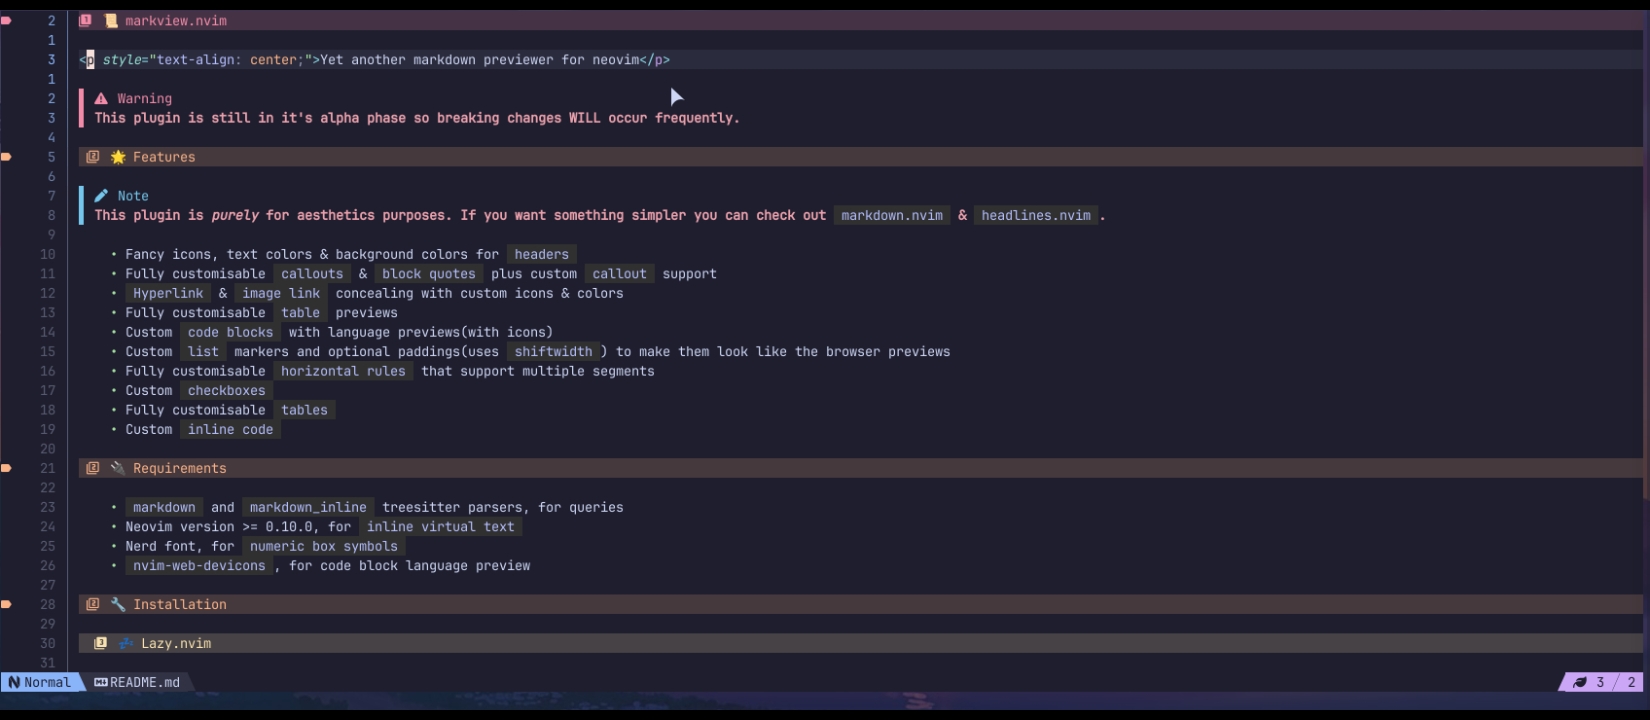Select the Lazy.nvim subheading
The width and height of the screenshot is (1650, 720).
click(860, 643)
